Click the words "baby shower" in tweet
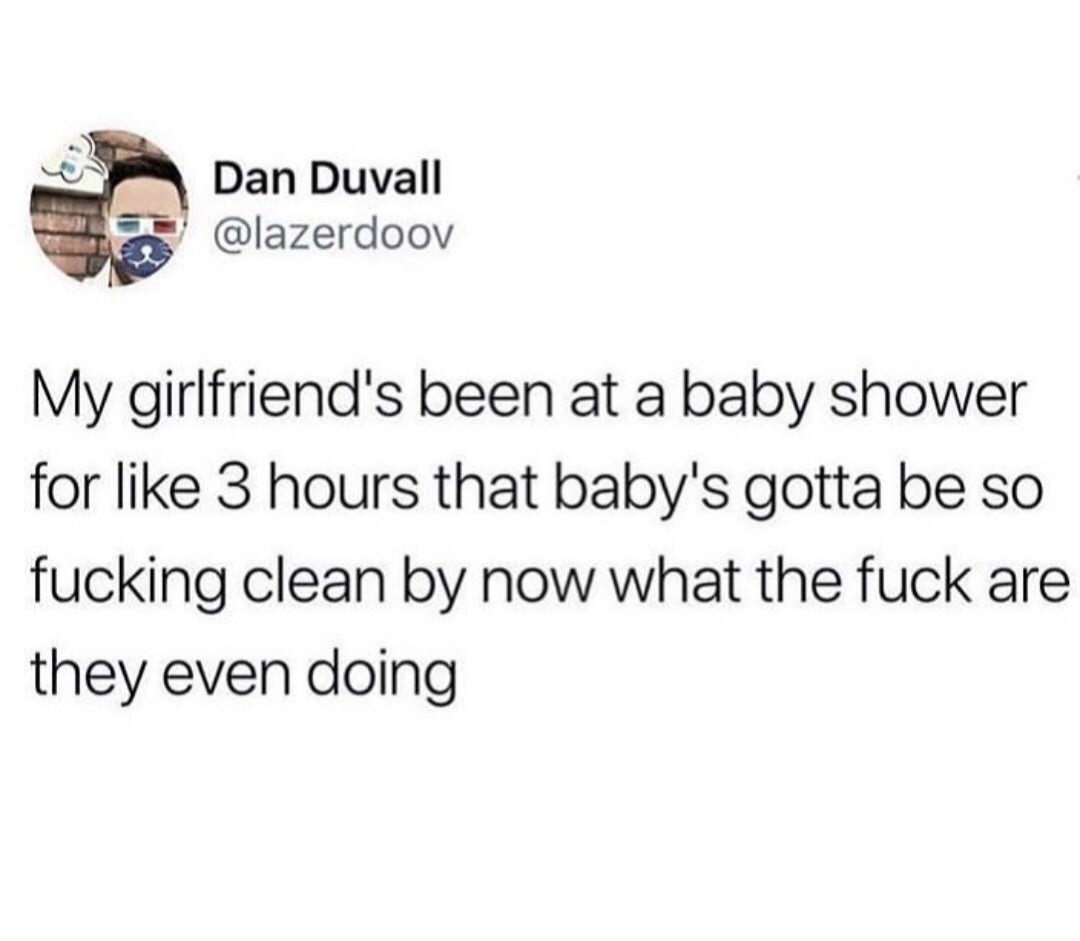The width and height of the screenshot is (1080, 941). [x=855, y=401]
